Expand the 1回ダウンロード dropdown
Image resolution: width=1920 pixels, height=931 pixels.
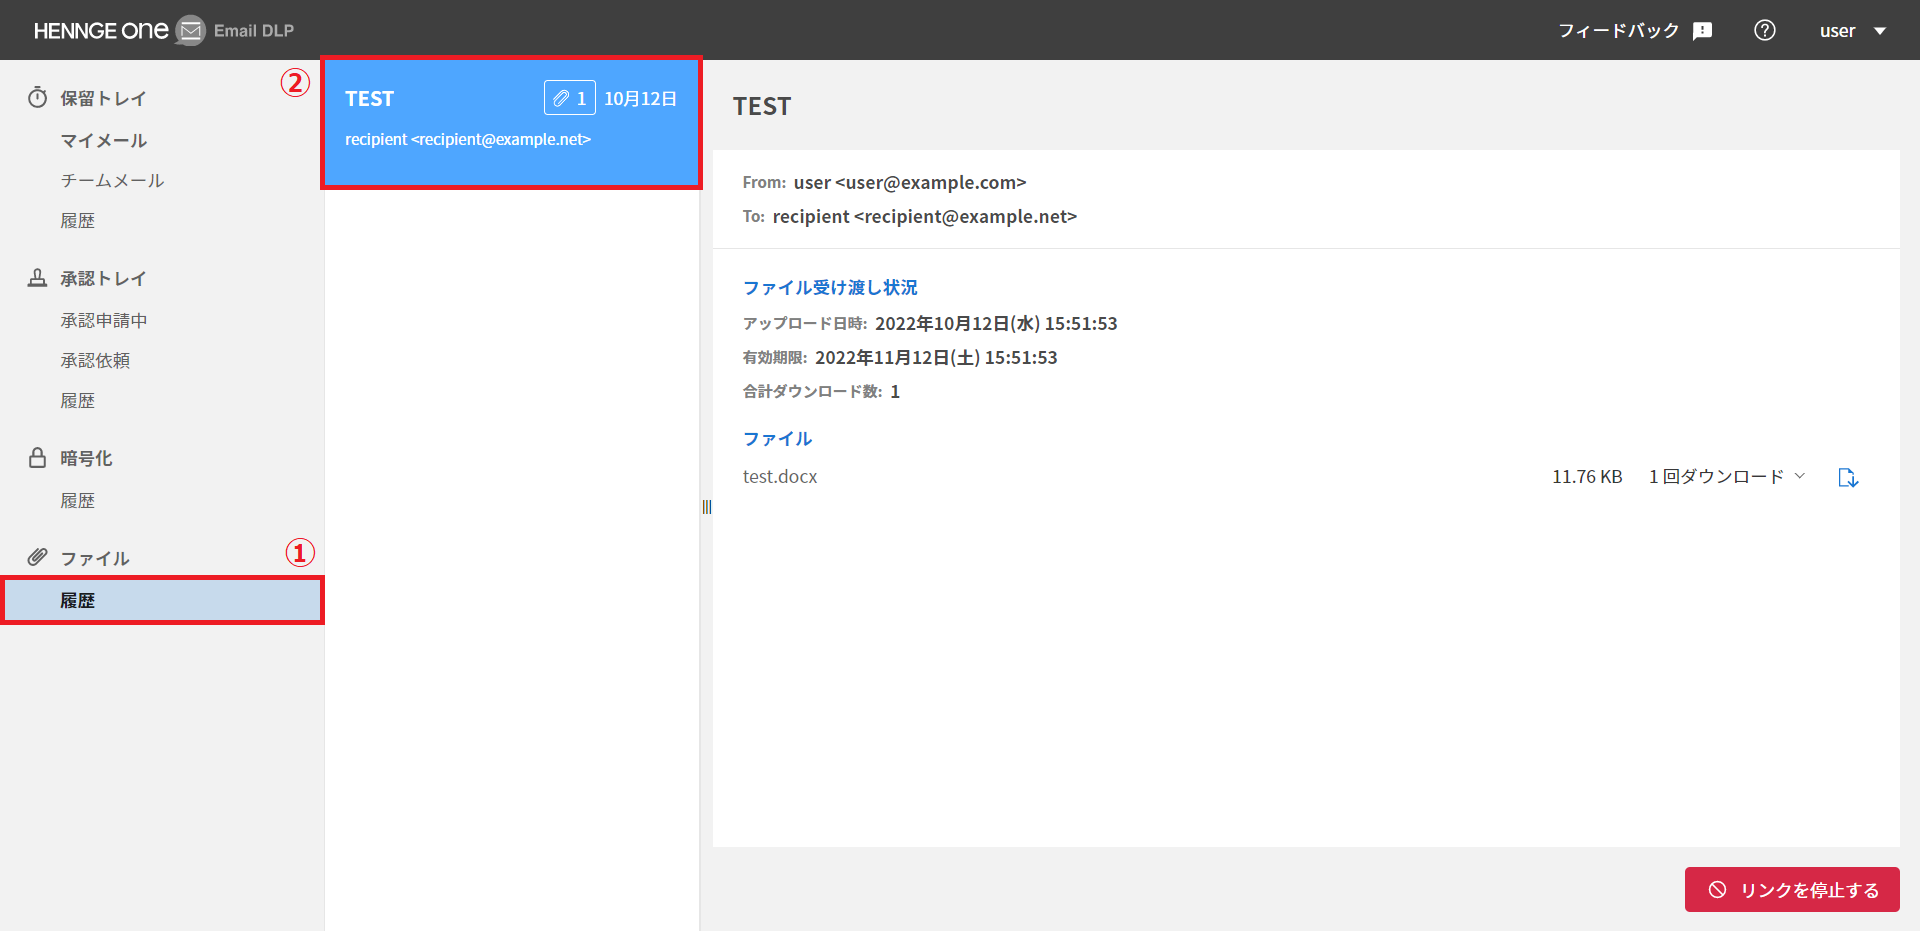click(x=1727, y=477)
